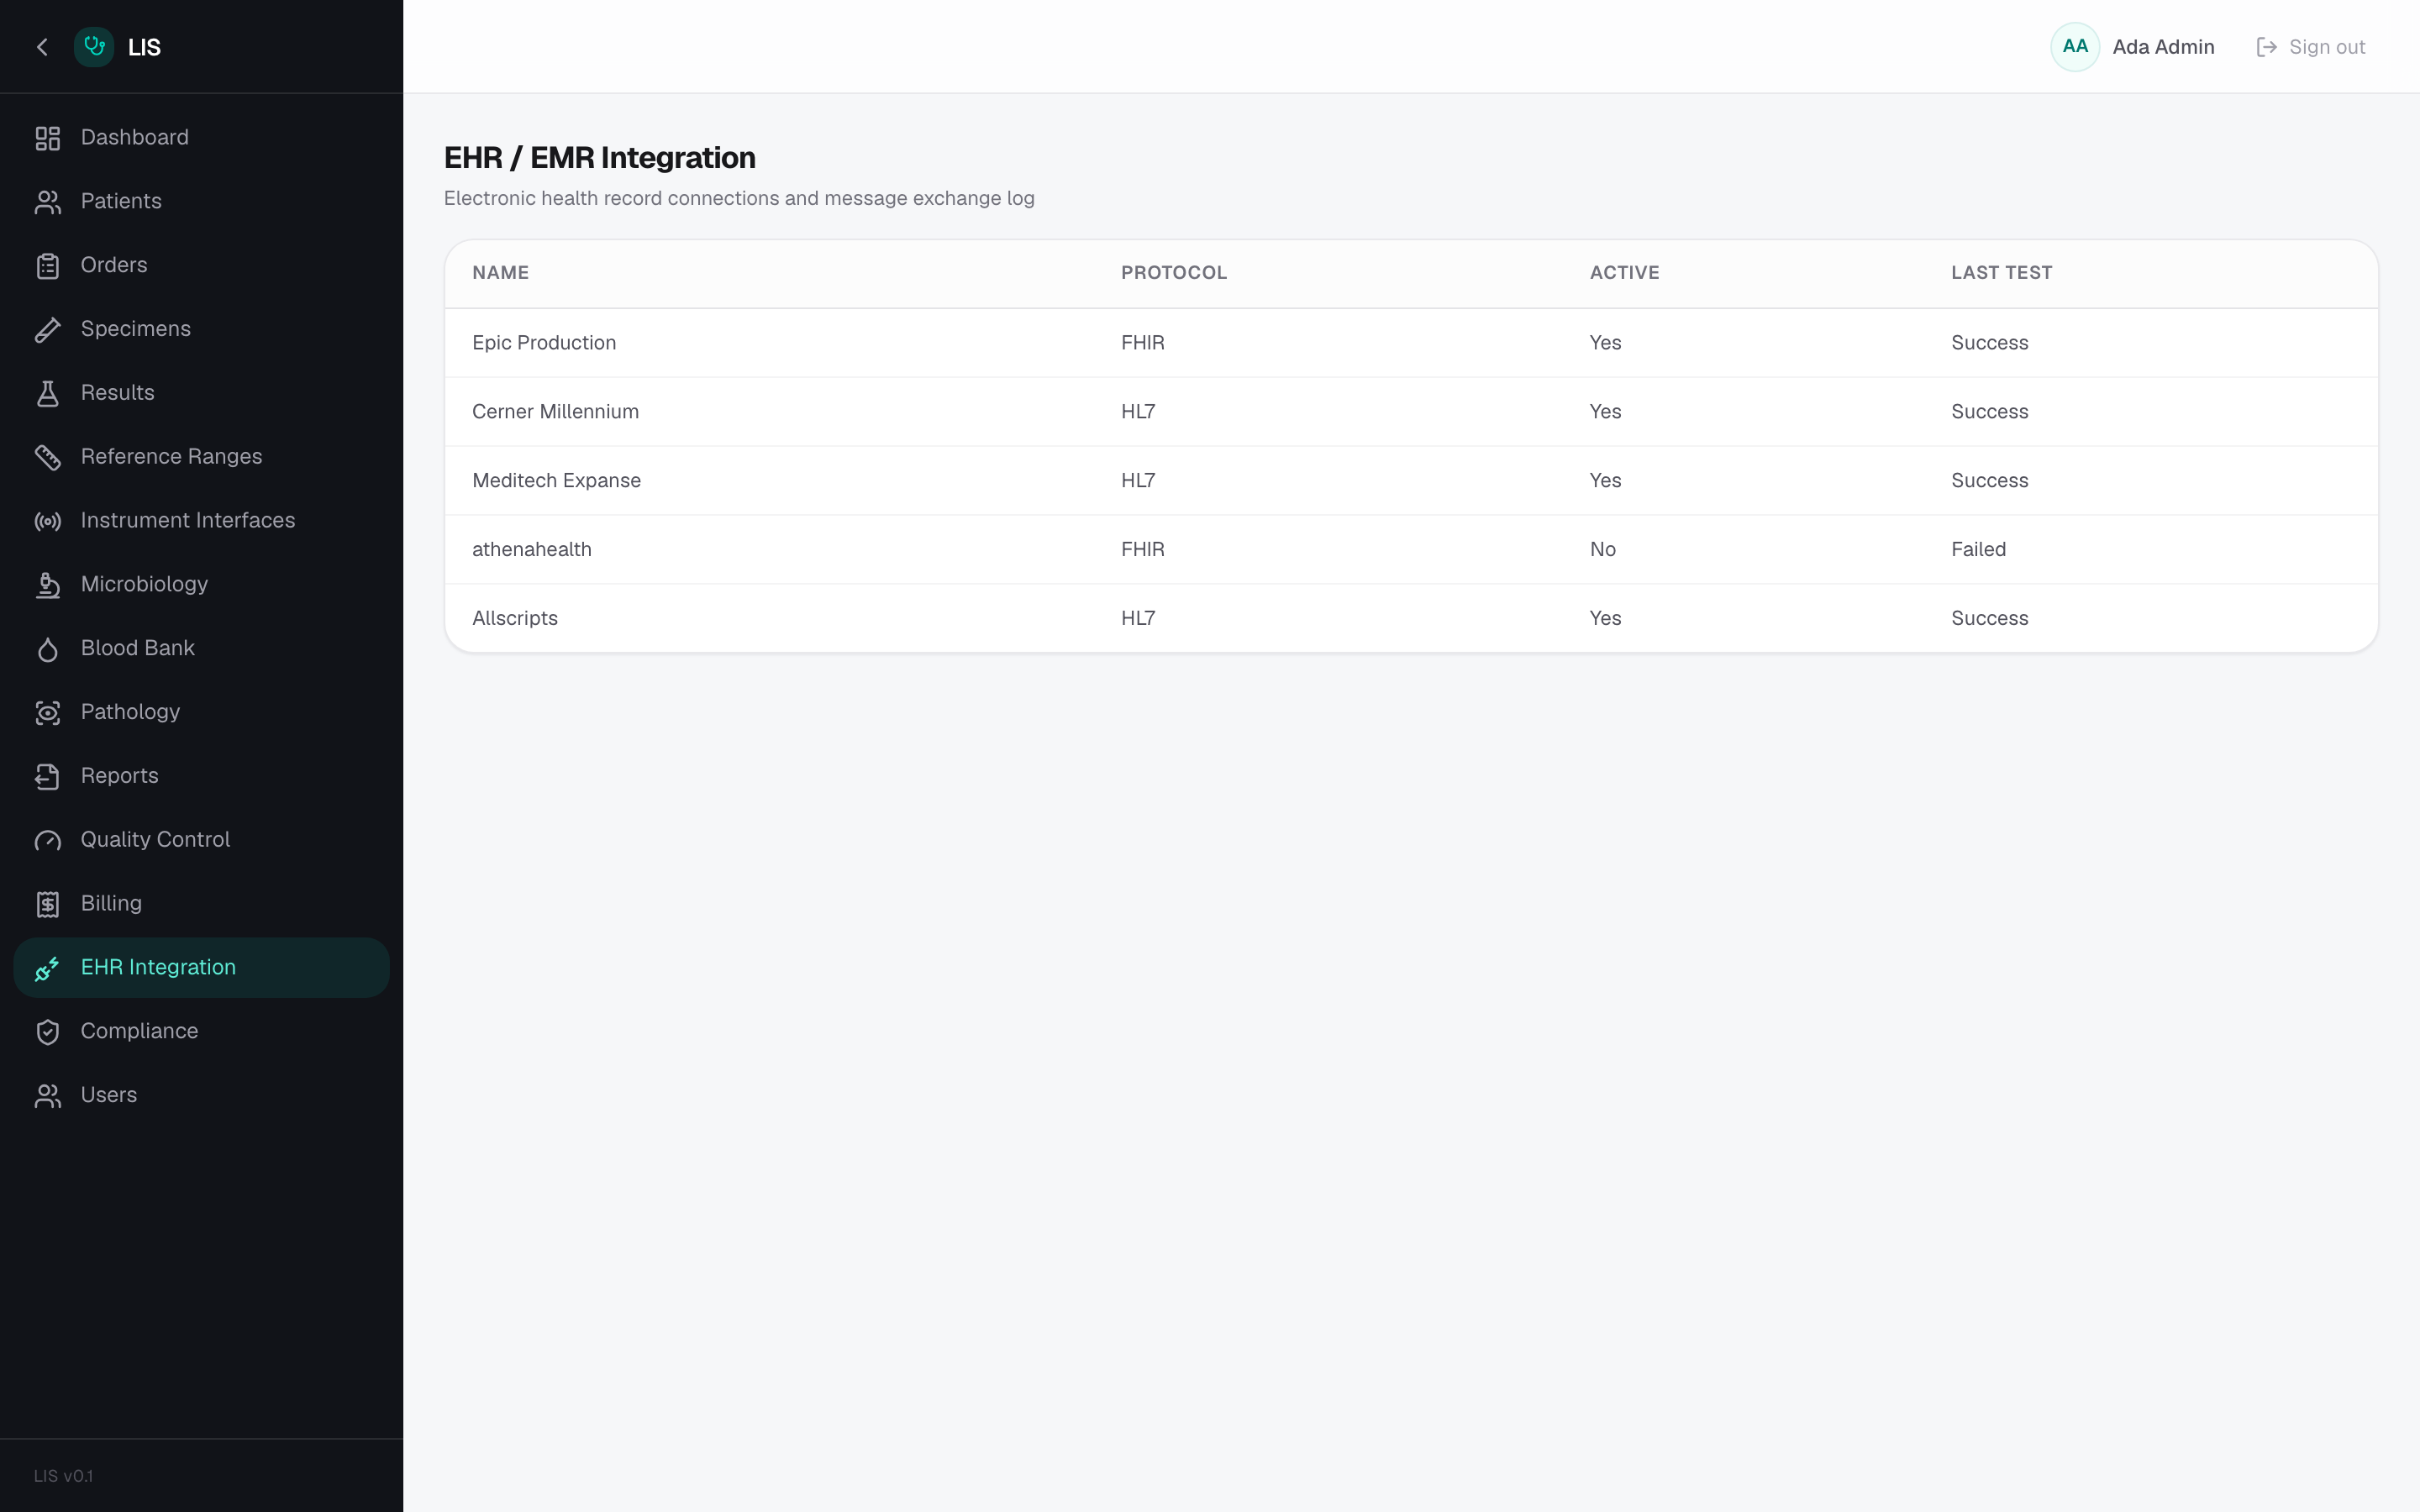Click the Ada Admin user name
Viewport: 2420px width, 1512px height.
[2163, 47]
